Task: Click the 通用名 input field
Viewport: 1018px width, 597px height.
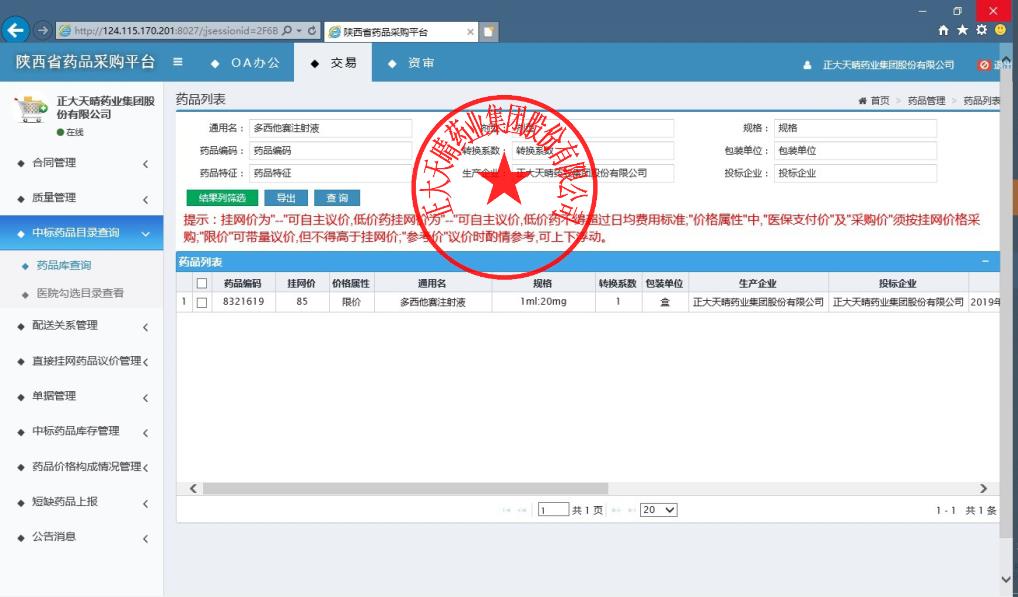Action: (330, 128)
